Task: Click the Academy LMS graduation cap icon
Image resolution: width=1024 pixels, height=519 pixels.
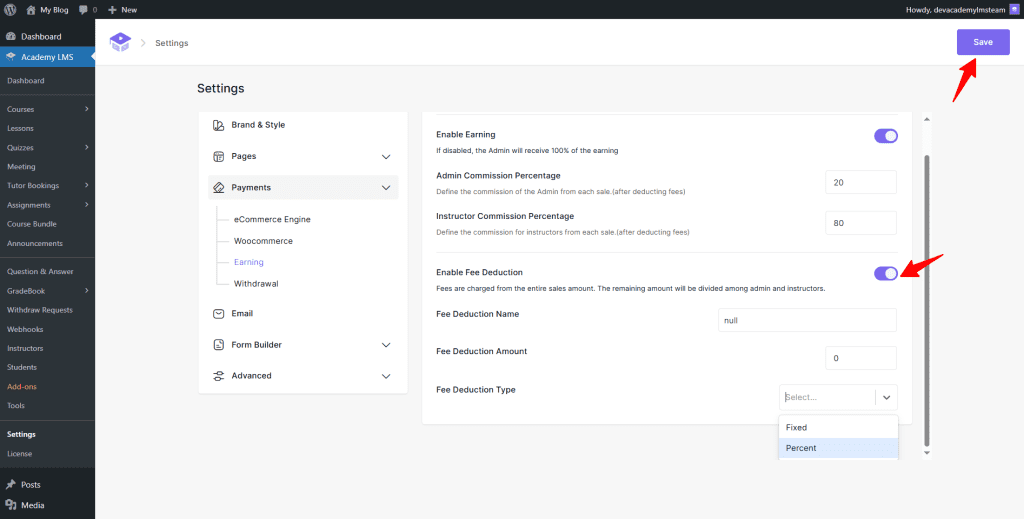Action: (x=10, y=57)
